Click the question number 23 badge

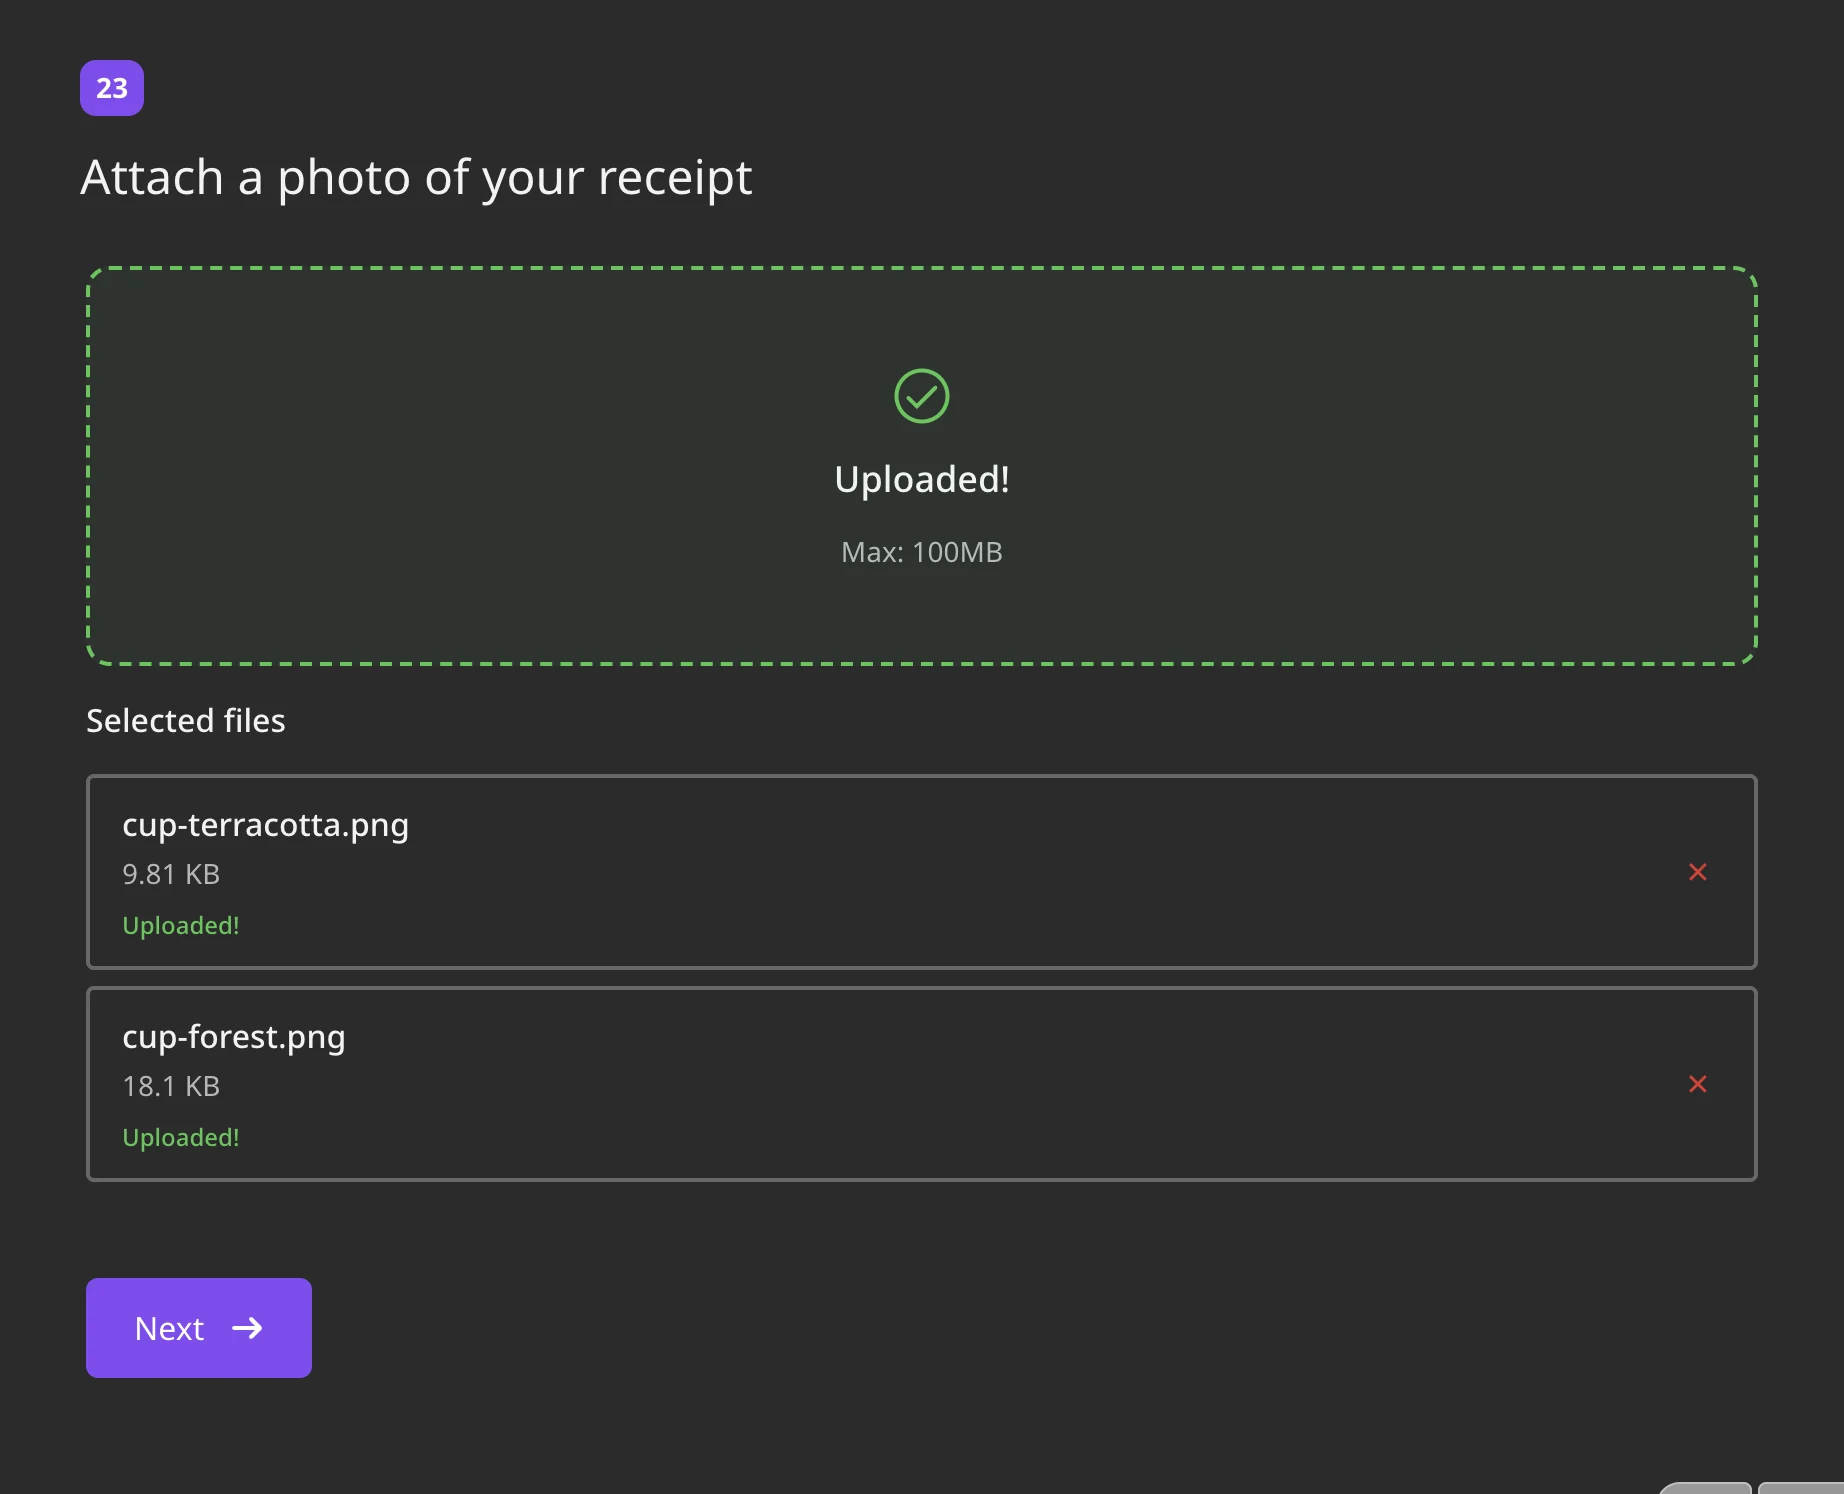click(x=112, y=88)
